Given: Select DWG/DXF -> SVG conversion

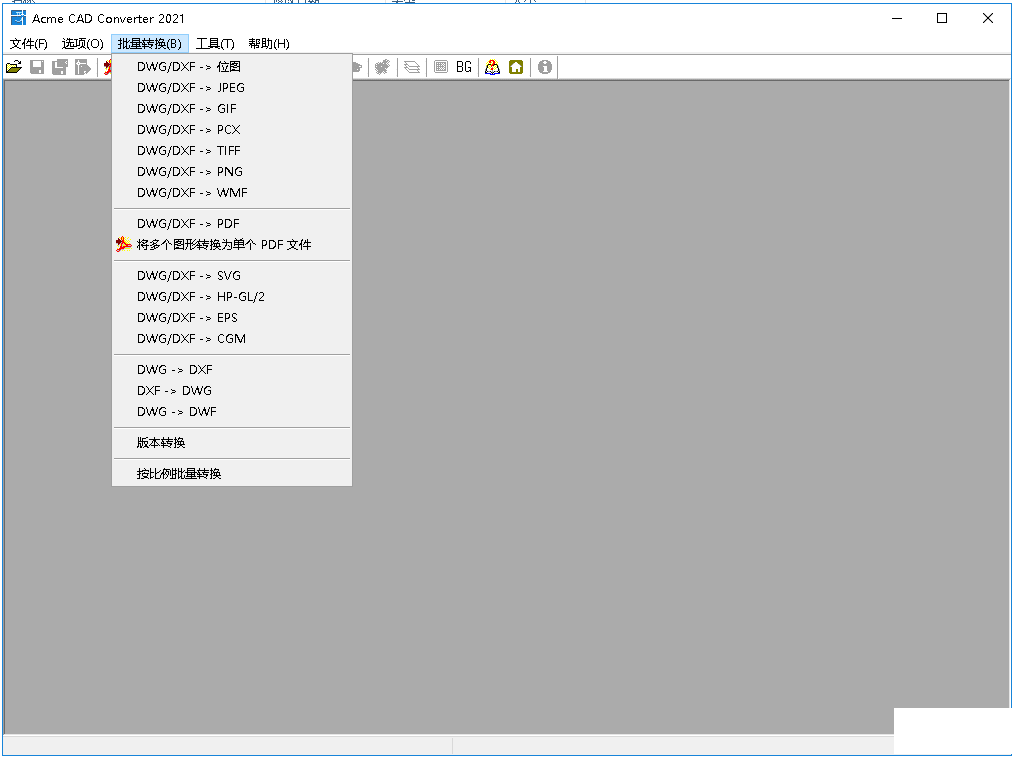Looking at the screenshot, I should click(x=232, y=276).
